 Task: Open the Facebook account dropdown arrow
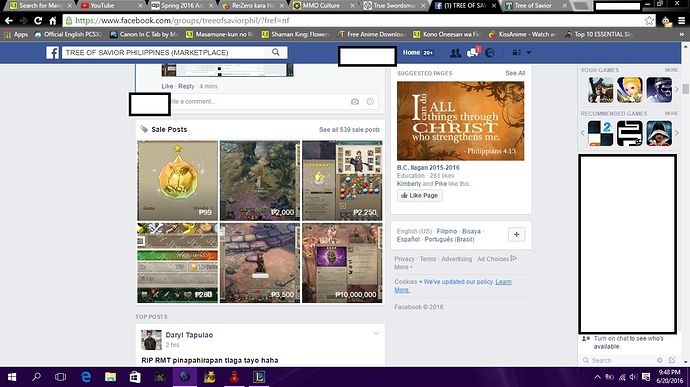click(529, 52)
